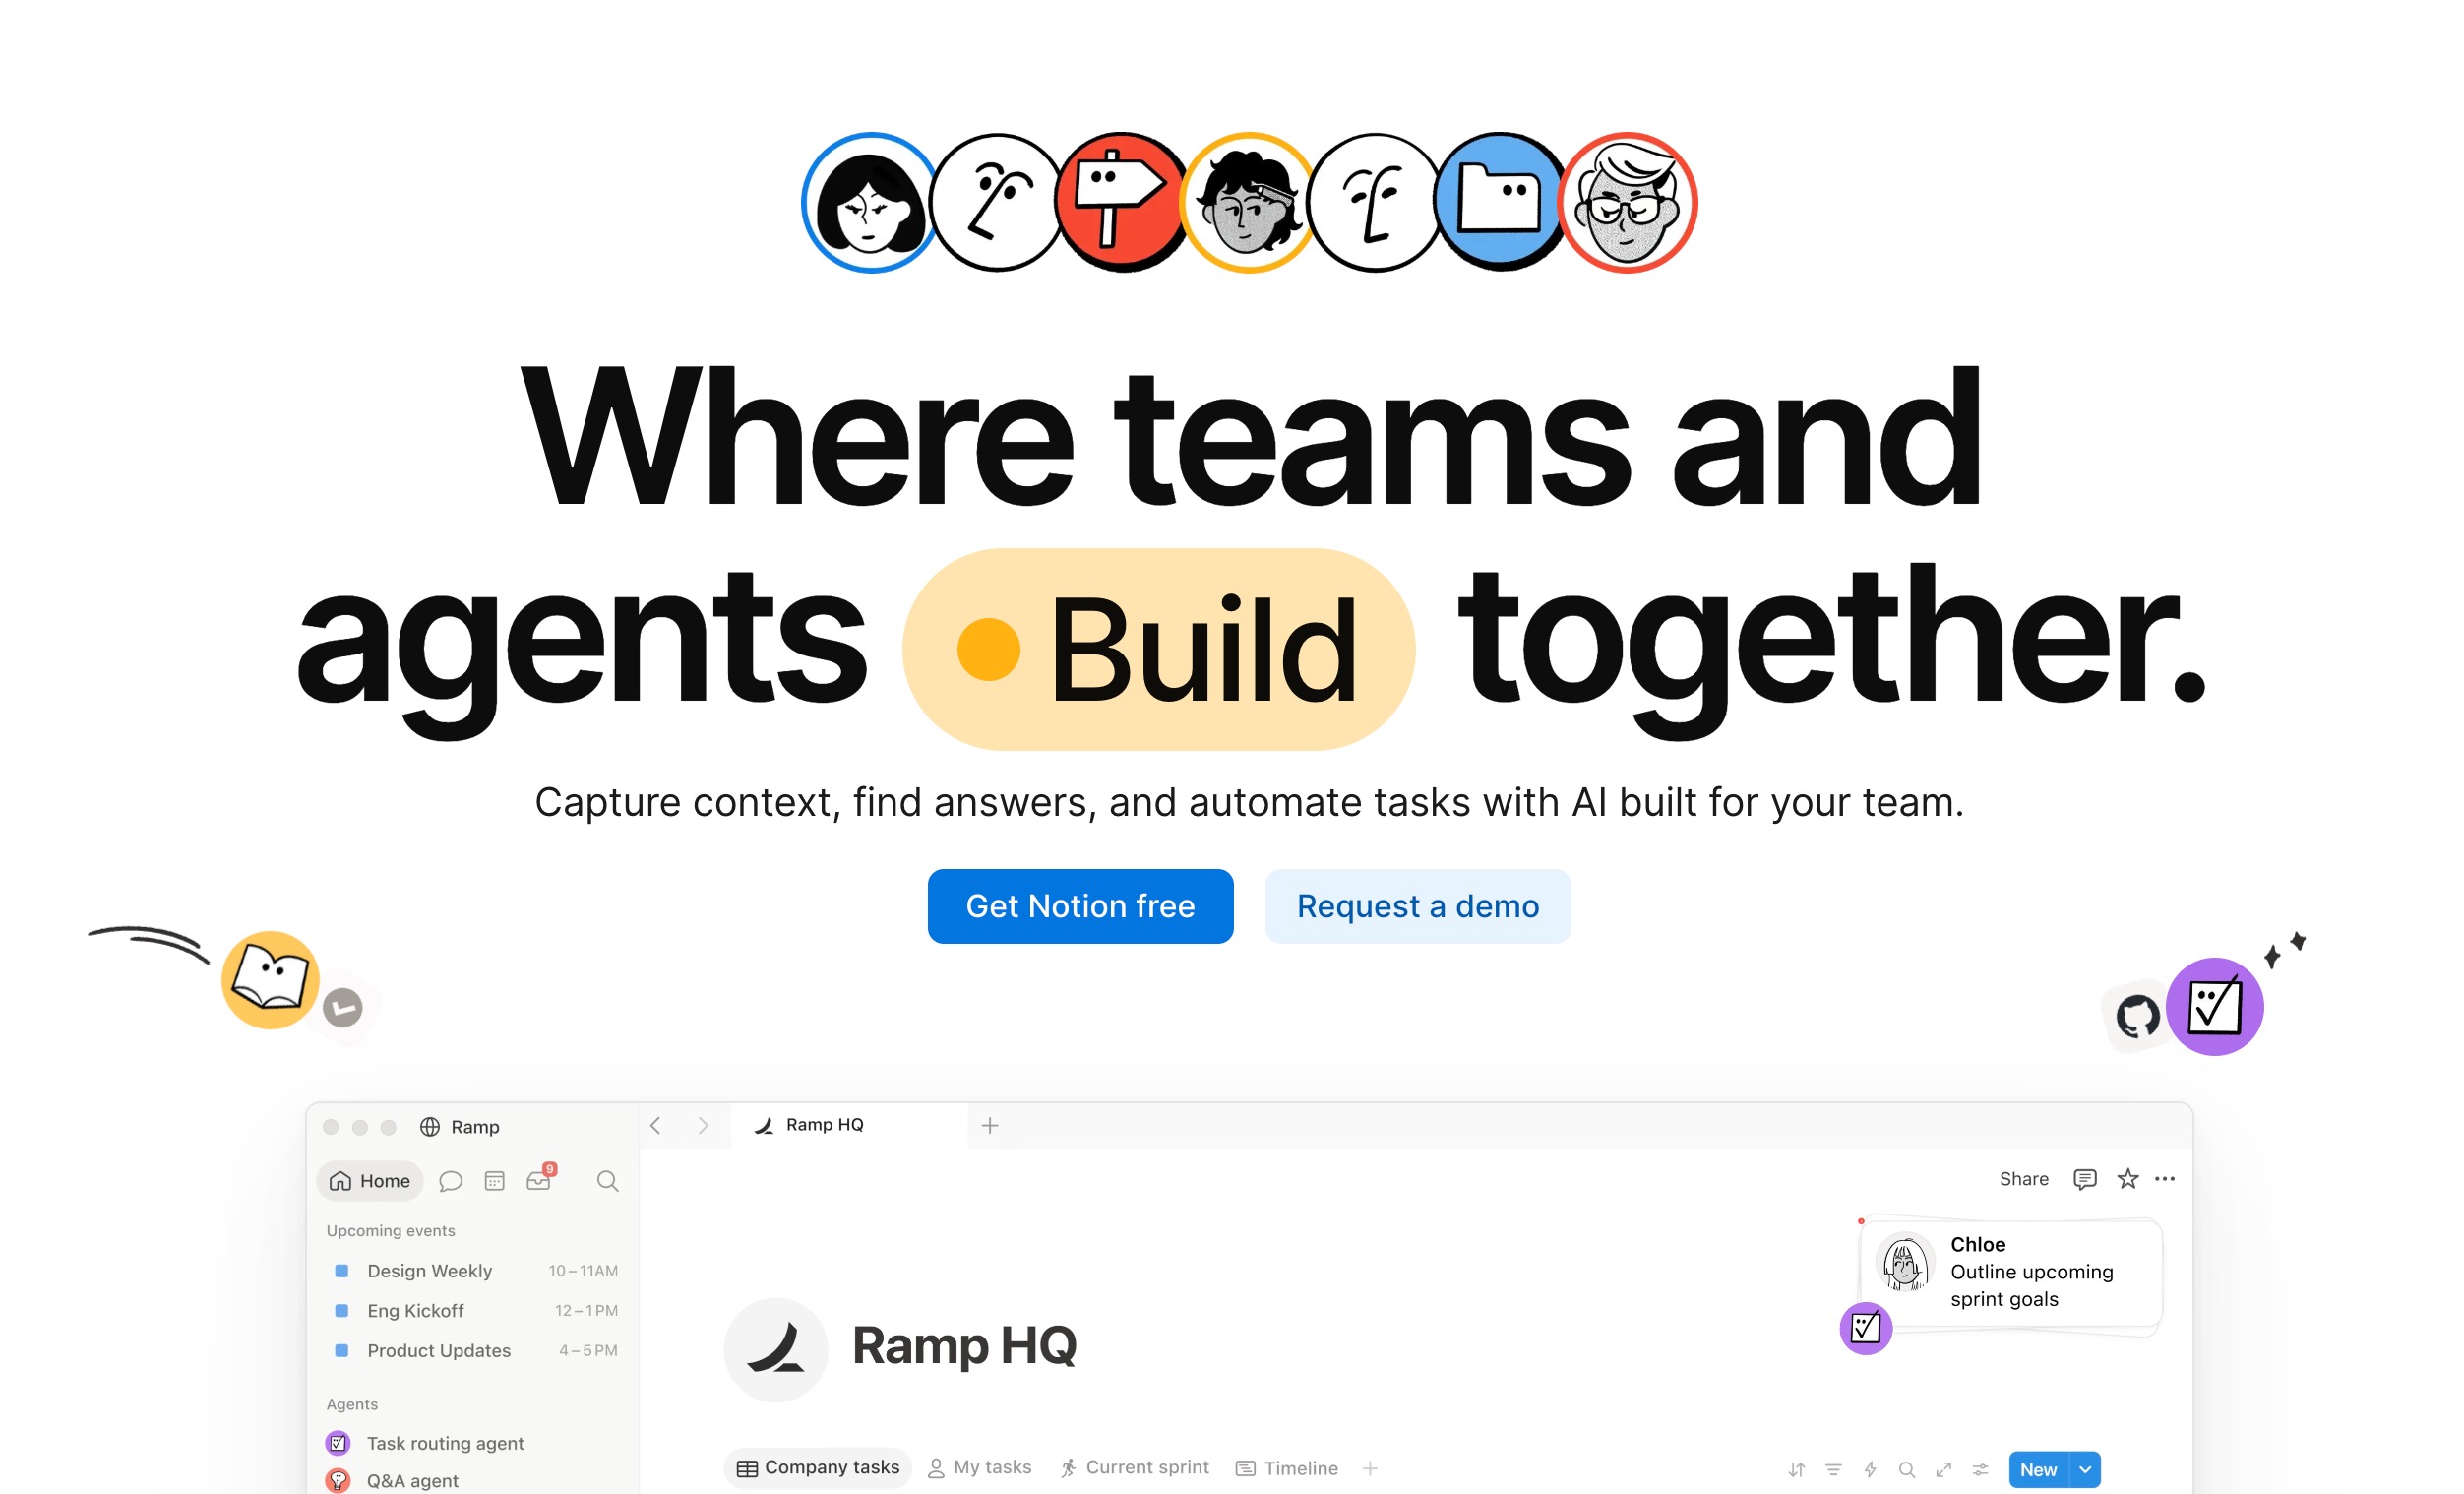
Task: Open the Product Updates event
Action: click(x=472, y=1351)
